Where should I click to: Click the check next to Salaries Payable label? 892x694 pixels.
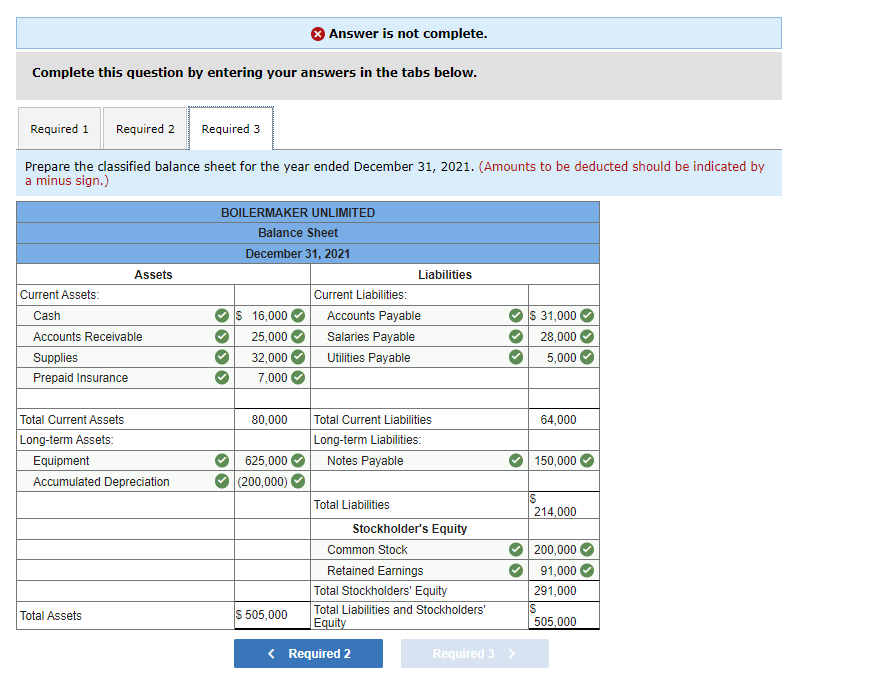pyautogui.click(x=516, y=337)
